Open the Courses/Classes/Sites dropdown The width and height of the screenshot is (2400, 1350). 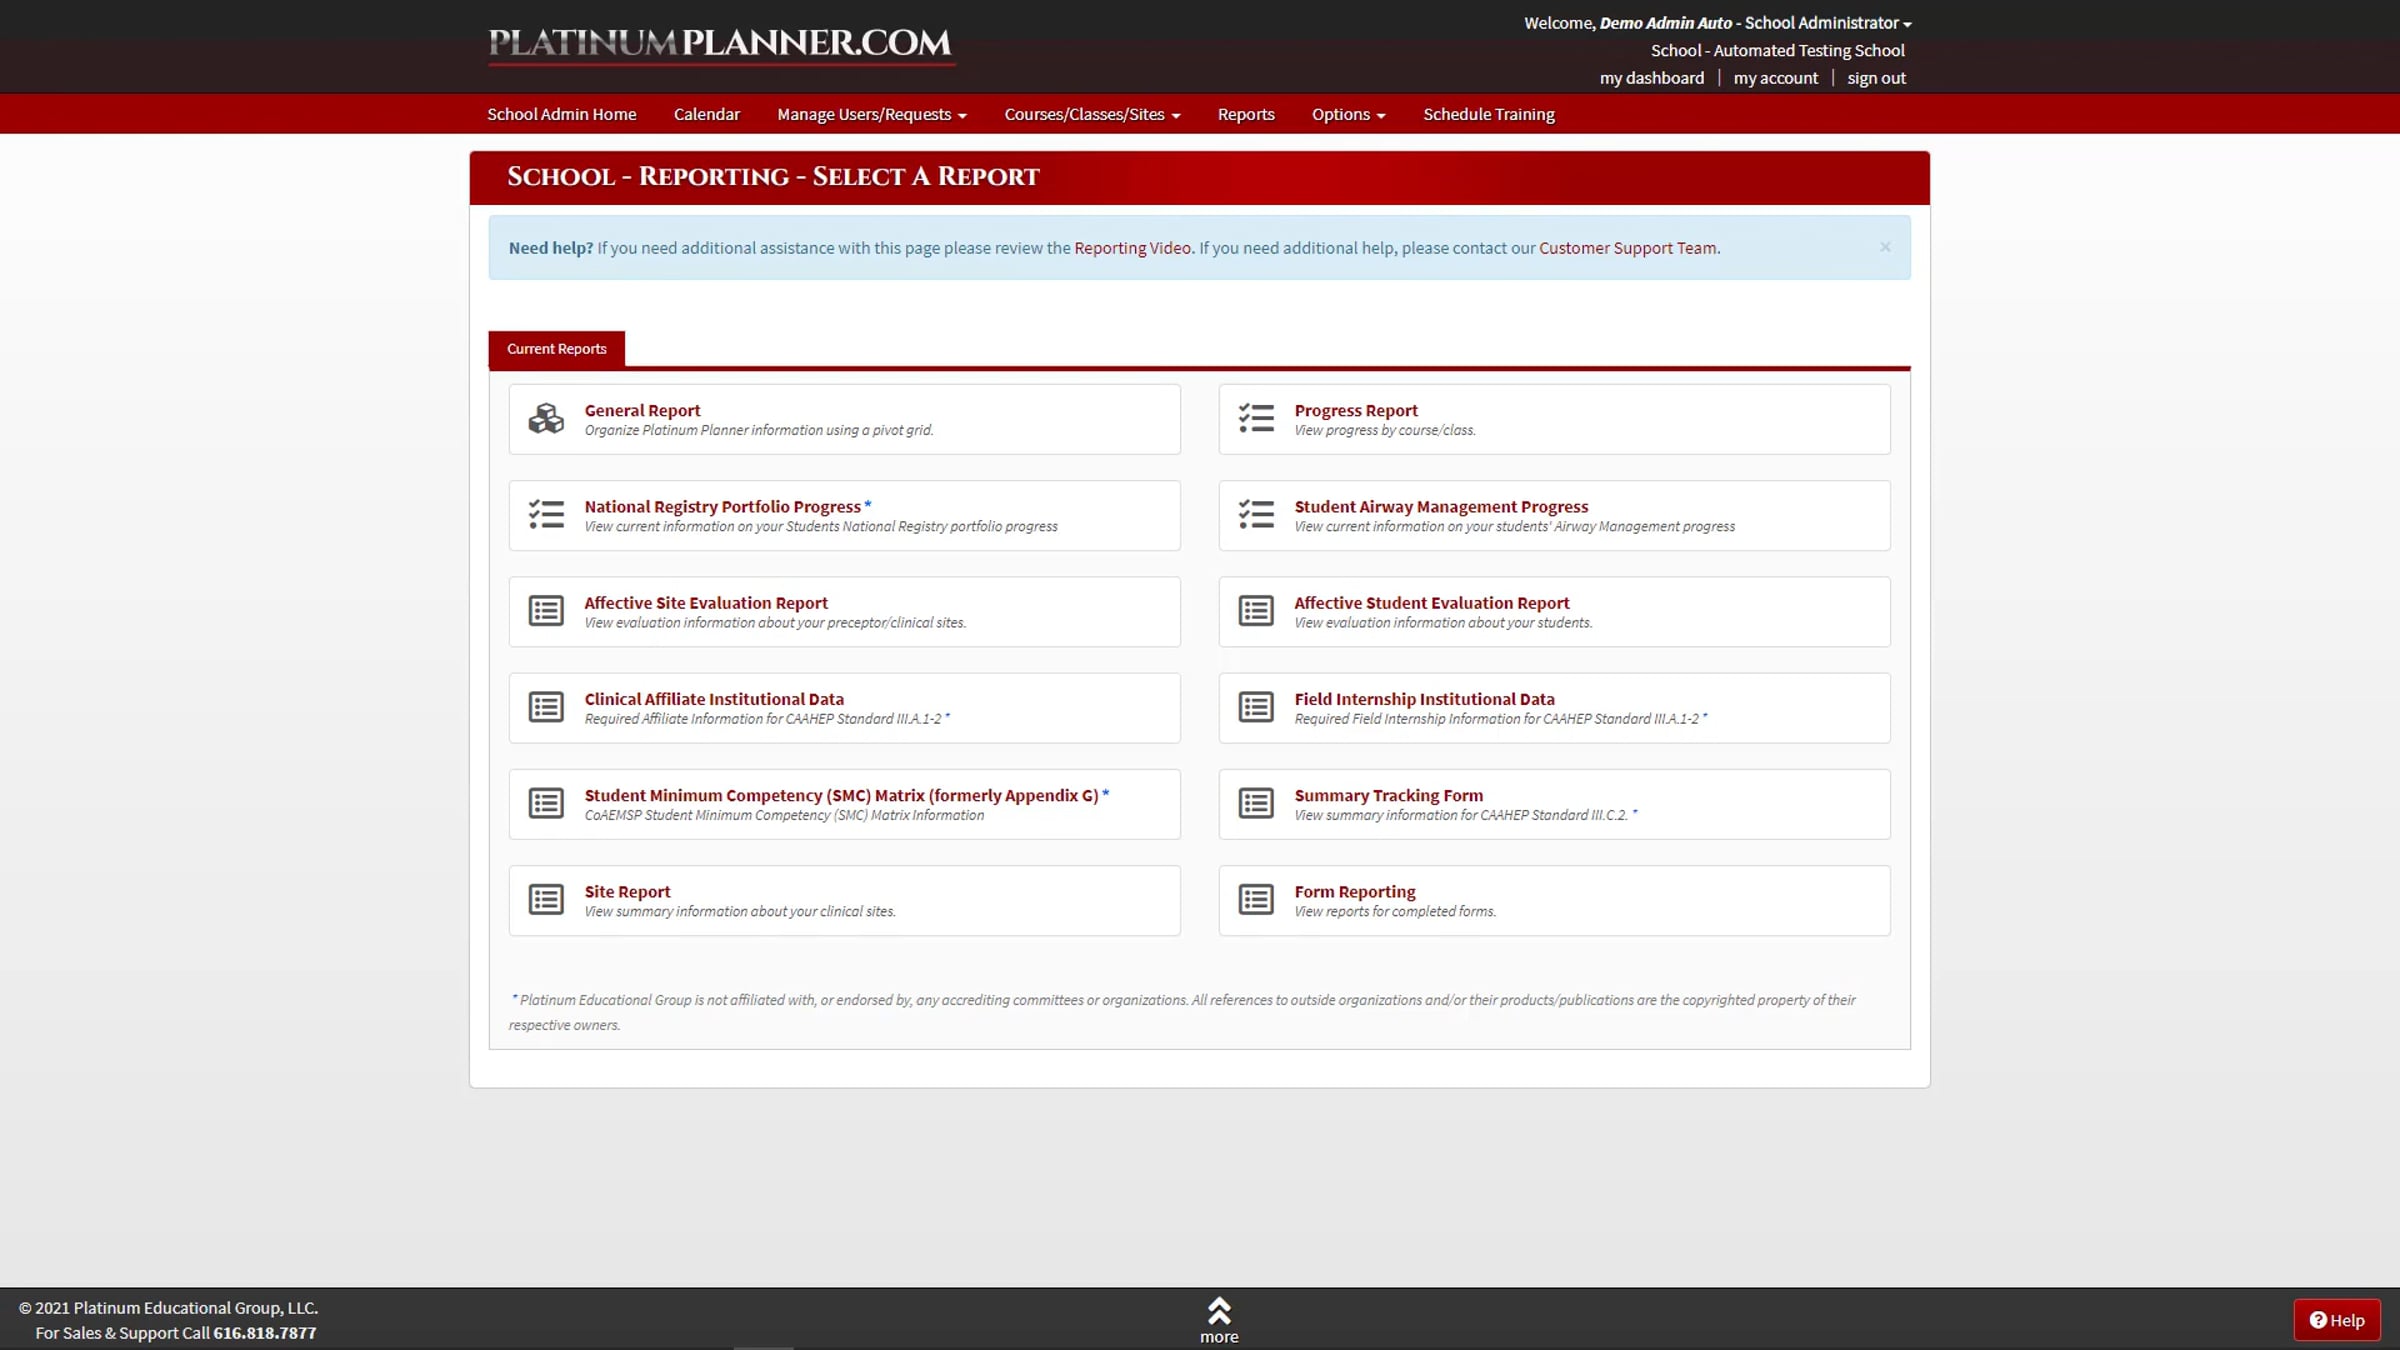click(x=1092, y=115)
